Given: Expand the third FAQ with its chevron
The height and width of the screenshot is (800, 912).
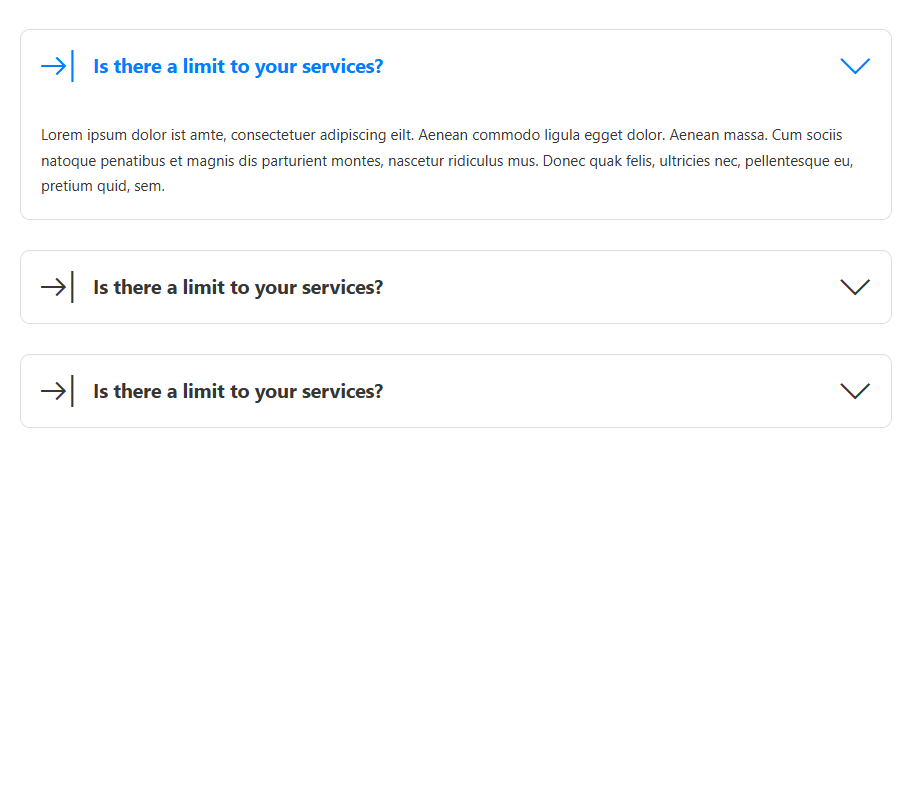Looking at the screenshot, I should [x=855, y=391].
